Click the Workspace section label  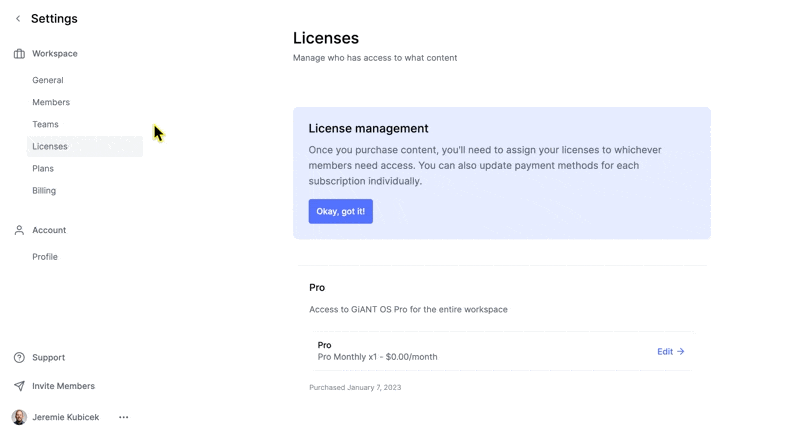pos(55,54)
